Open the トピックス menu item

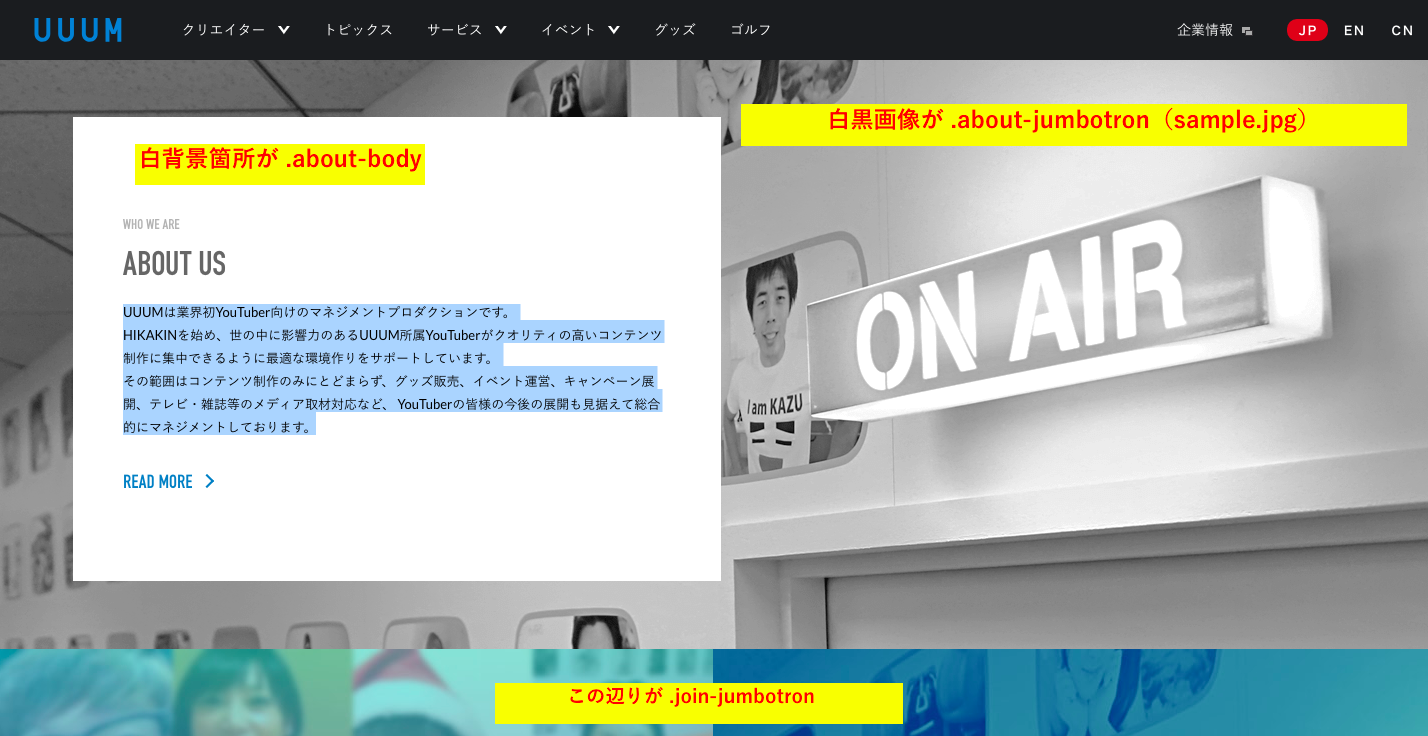(358, 30)
